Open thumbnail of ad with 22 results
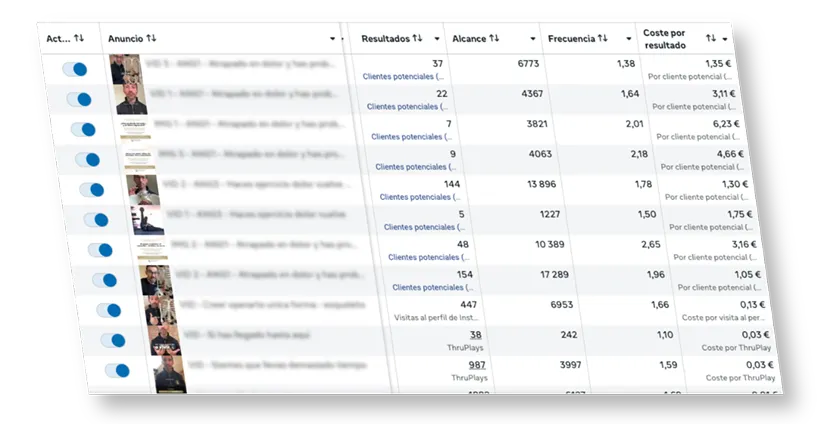 tap(131, 99)
